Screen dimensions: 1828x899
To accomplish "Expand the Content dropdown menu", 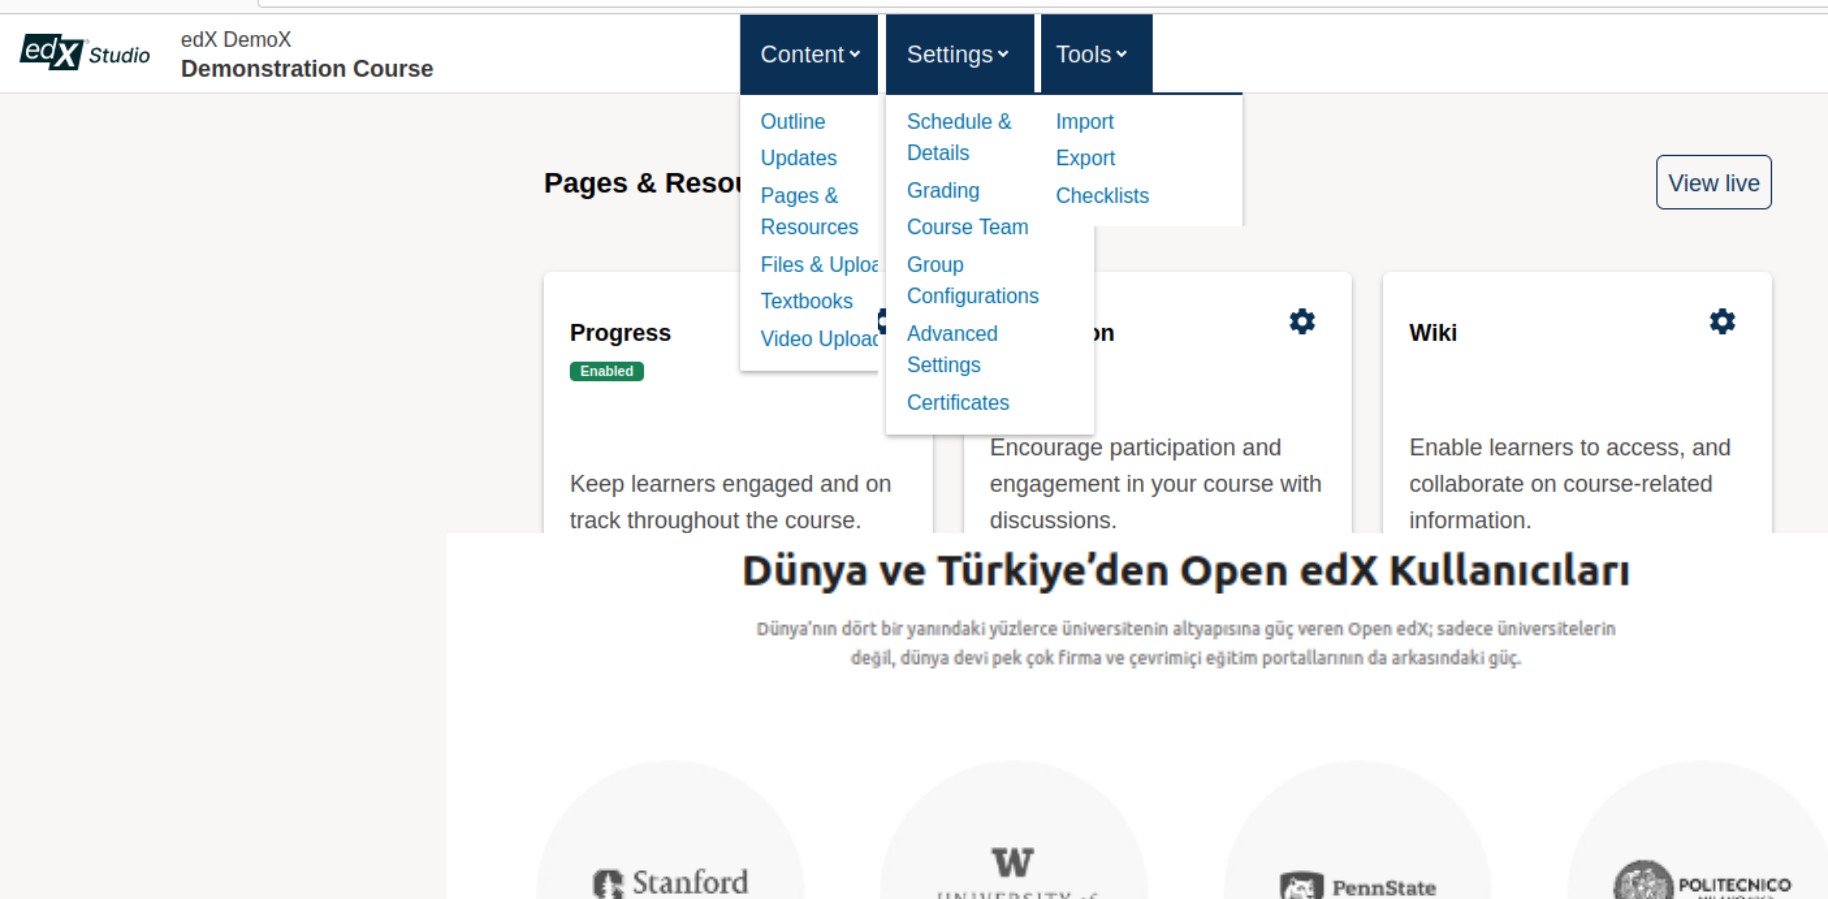I will pyautogui.click(x=809, y=54).
